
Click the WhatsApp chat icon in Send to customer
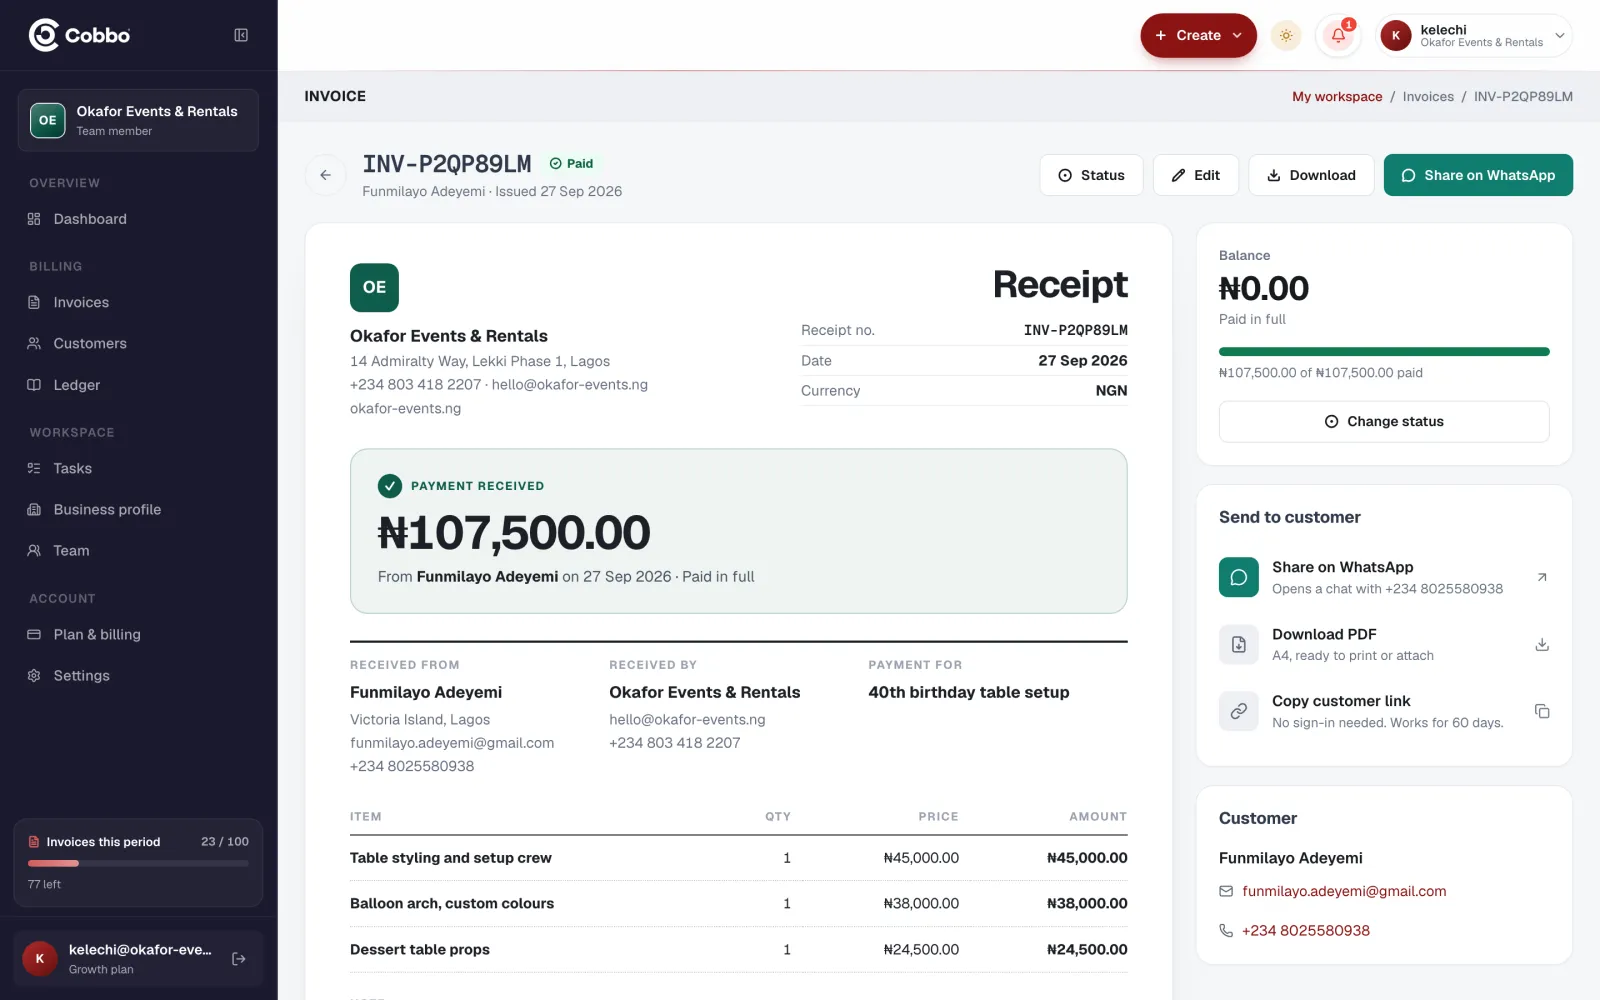pos(1239,577)
